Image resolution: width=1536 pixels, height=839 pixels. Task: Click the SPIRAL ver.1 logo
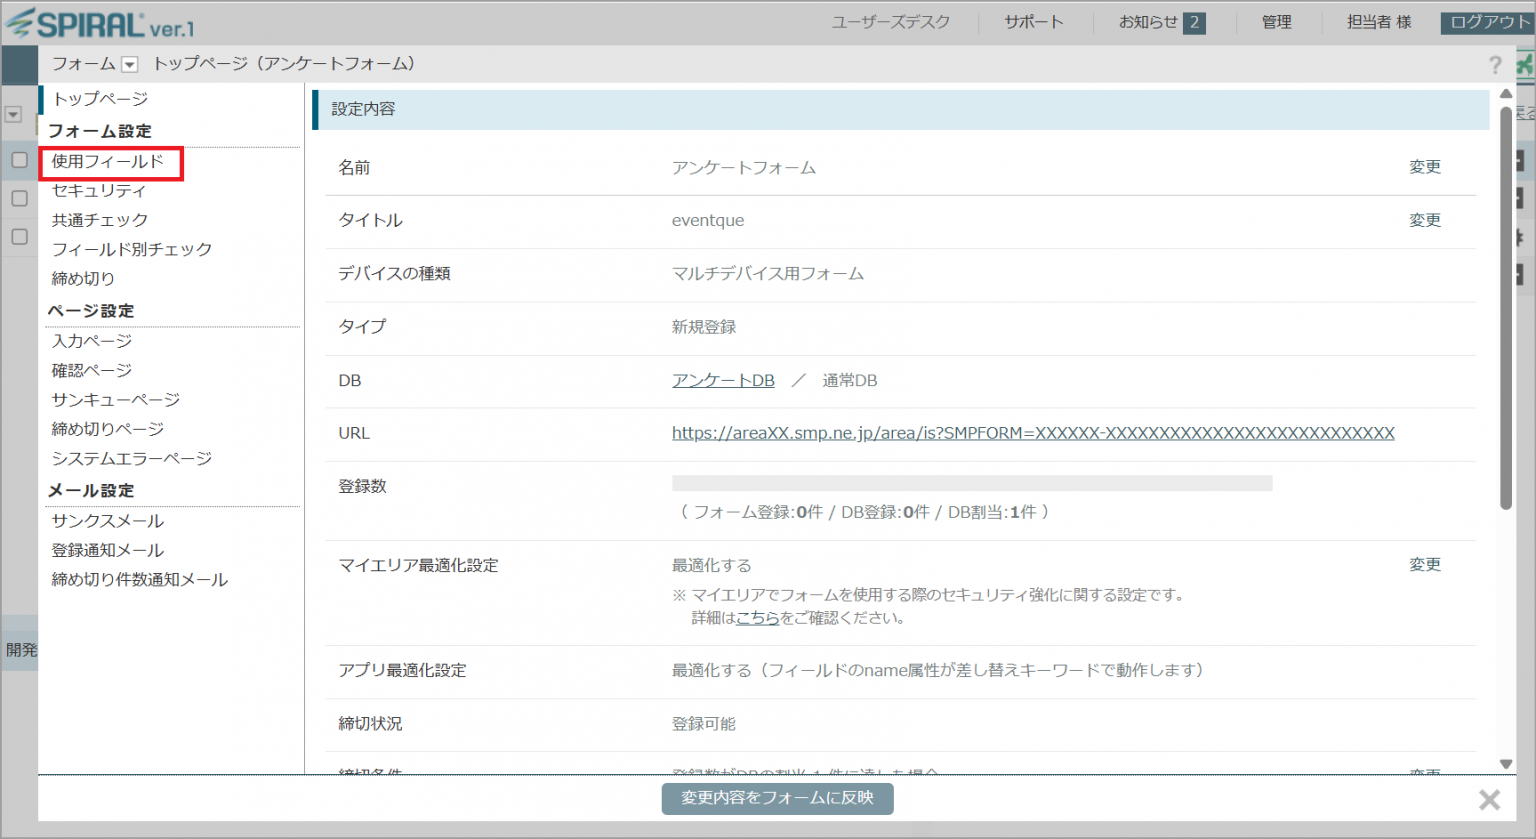100,23
